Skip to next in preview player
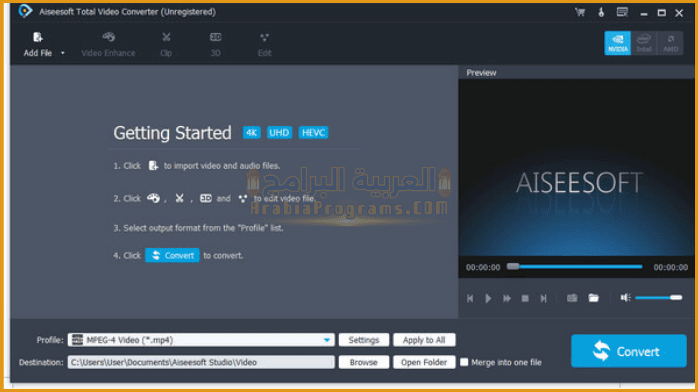This screenshot has width=698, height=392. click(x=544, y=298)
